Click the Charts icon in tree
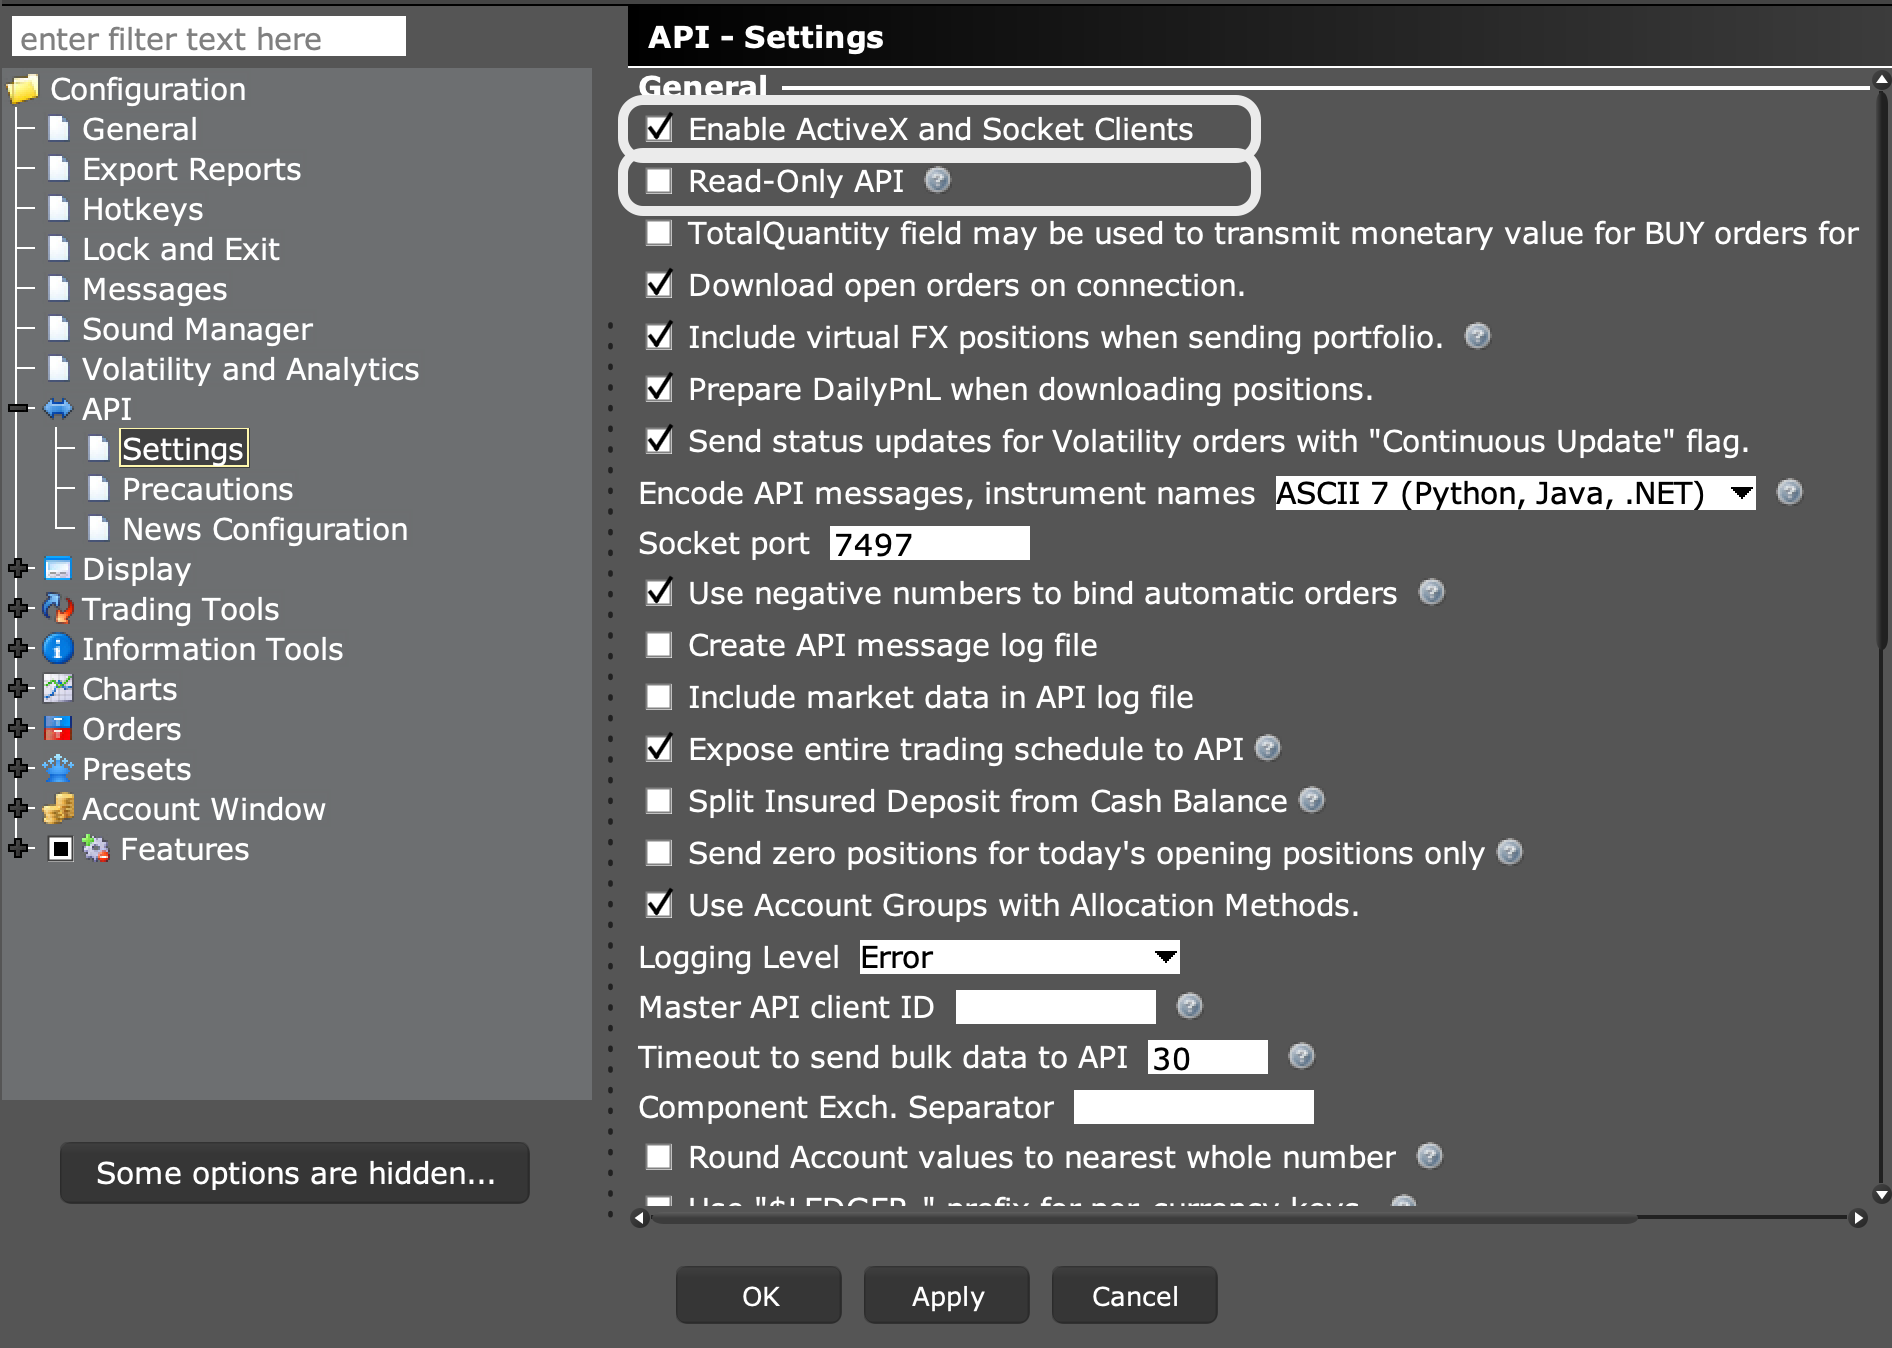The height and width of the screenshot is (1348, 1892). (59, 689)
